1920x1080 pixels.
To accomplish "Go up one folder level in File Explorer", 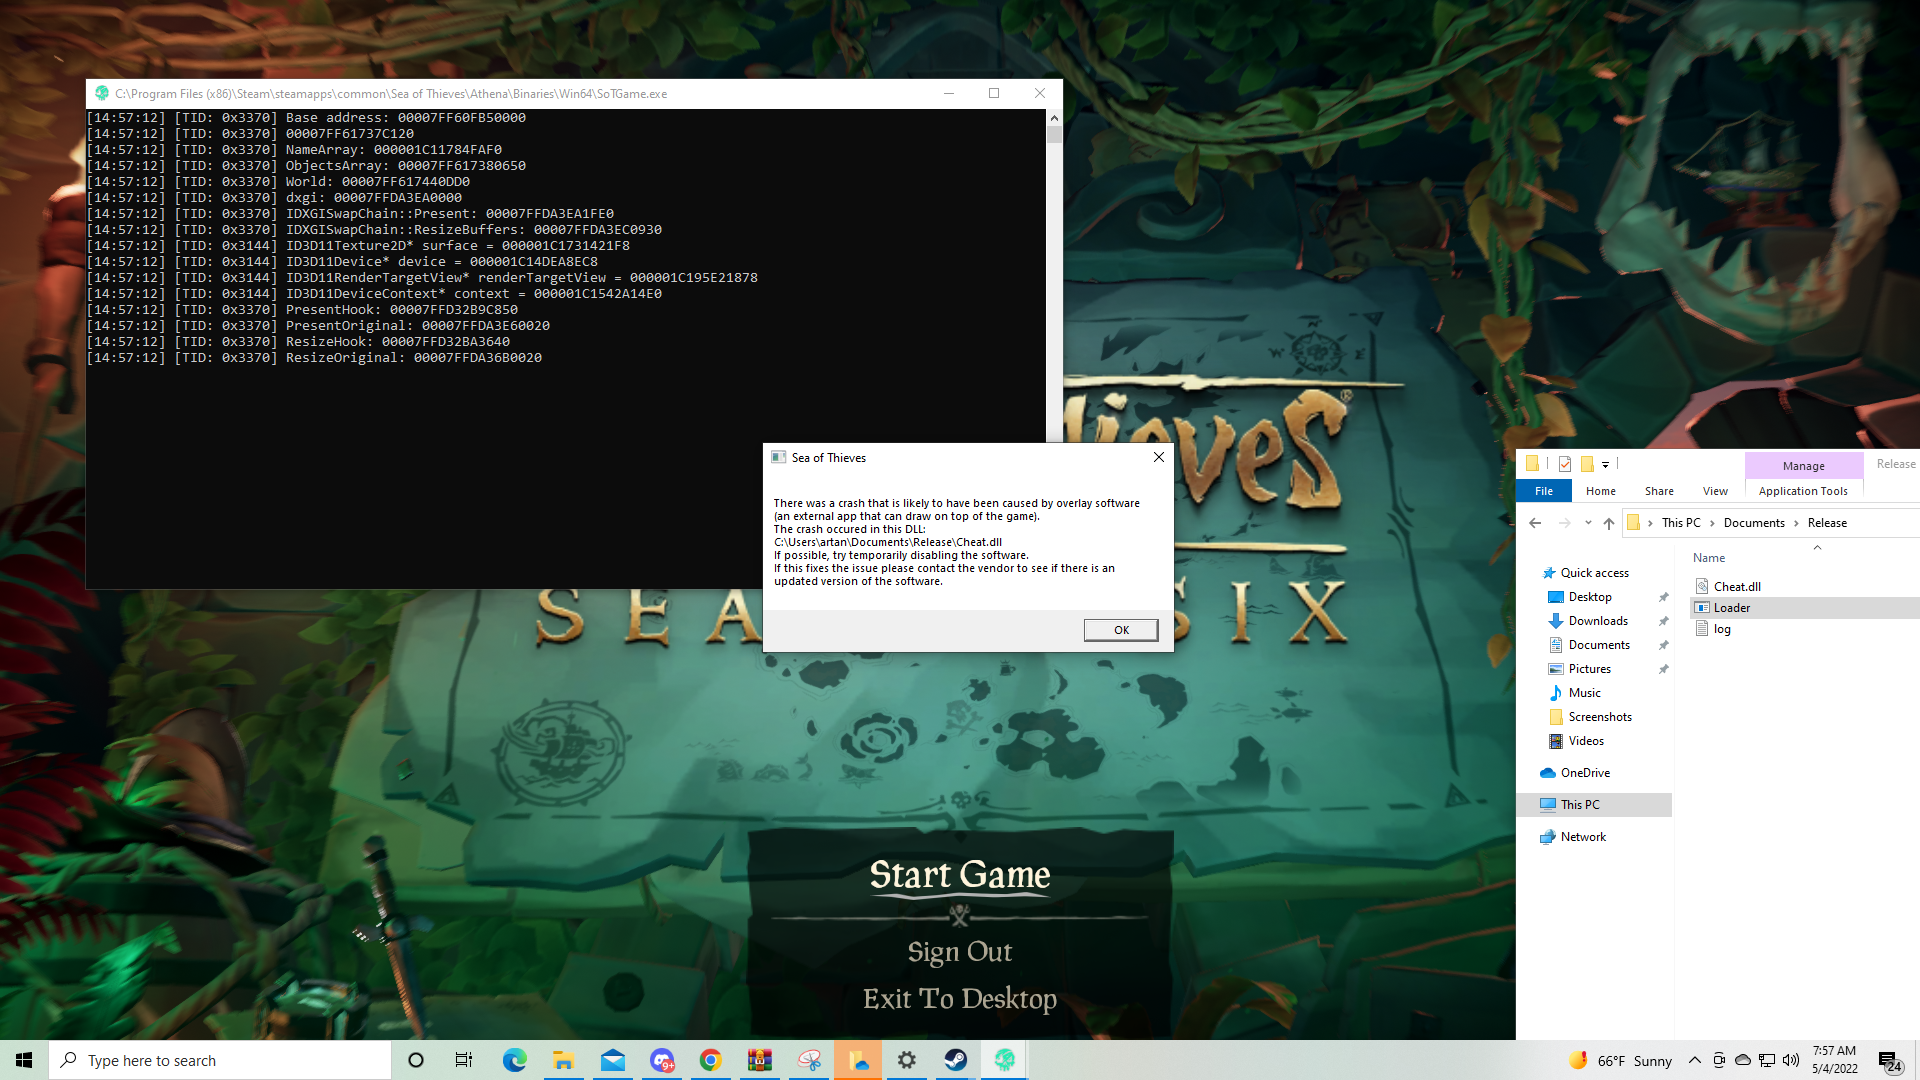I will coord(1609,523).
